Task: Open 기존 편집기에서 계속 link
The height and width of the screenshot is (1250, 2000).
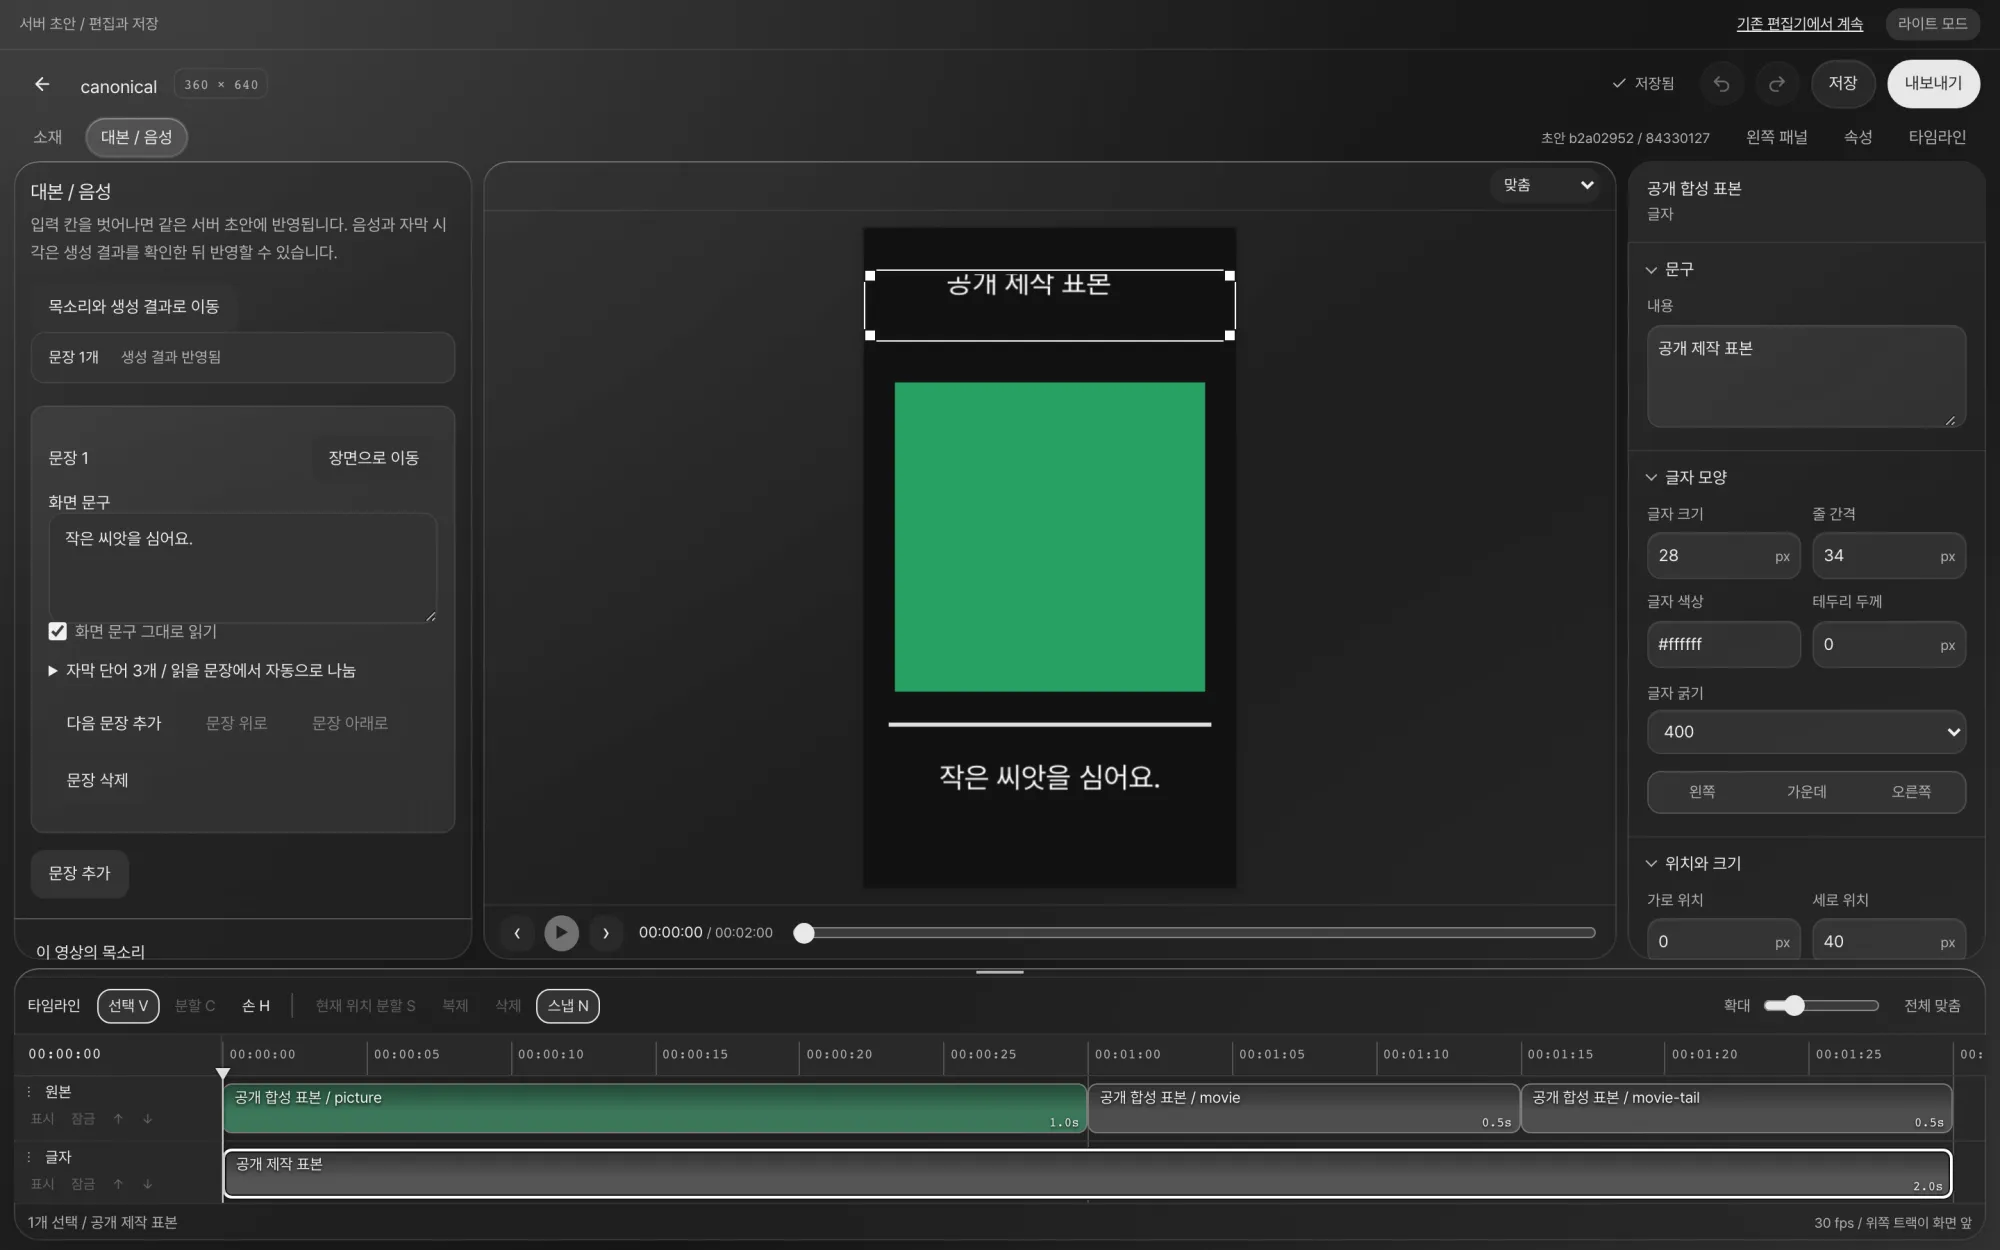Action: [1799, 24]
